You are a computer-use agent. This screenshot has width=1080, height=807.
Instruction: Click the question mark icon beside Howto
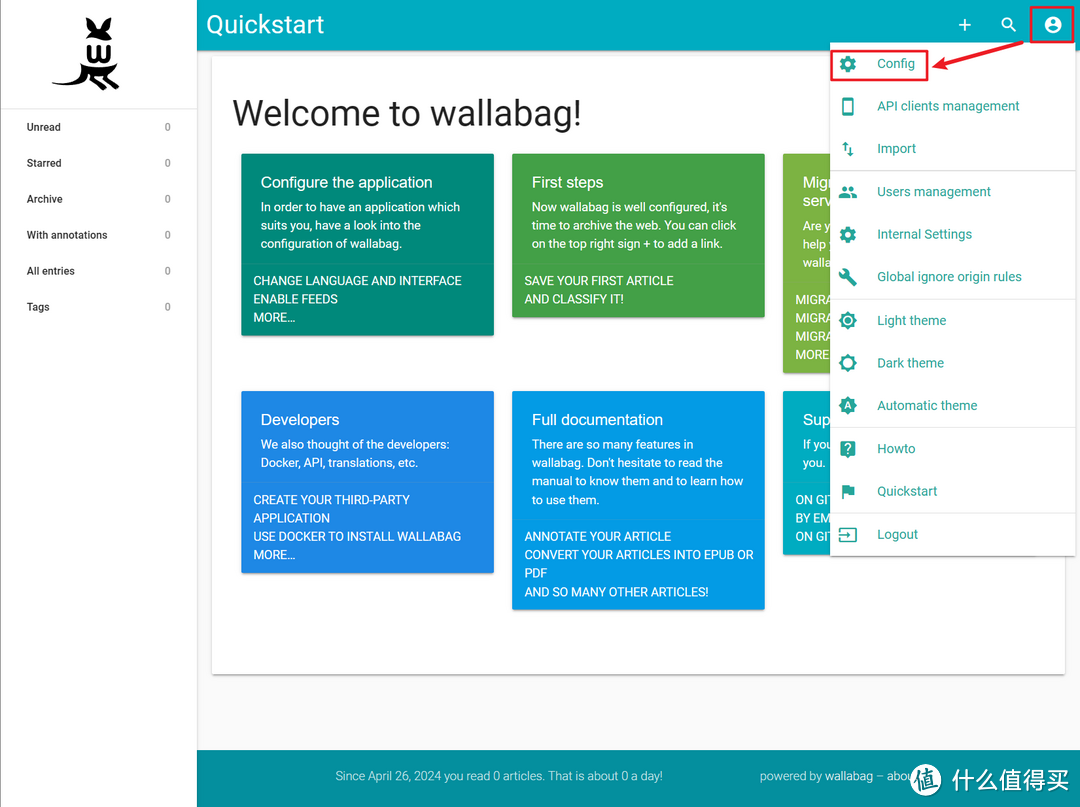click(x=848, y=449)
